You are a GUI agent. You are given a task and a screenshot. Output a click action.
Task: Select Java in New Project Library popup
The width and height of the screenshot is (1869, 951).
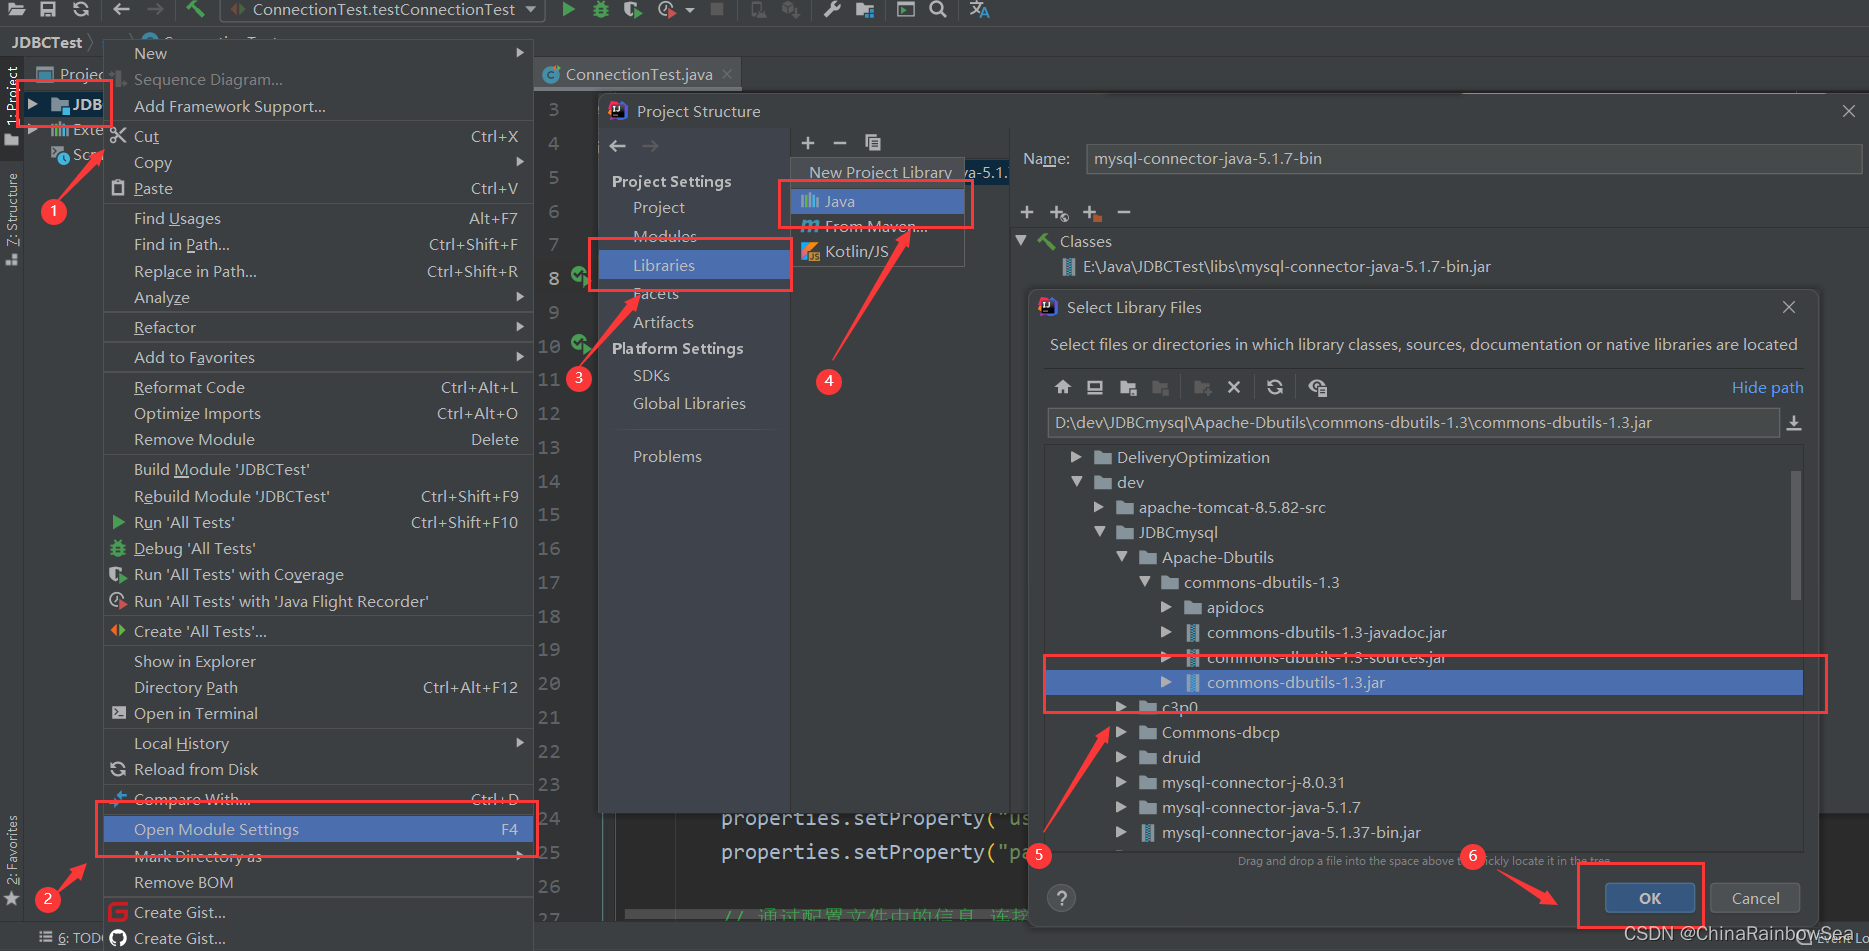pos(877,201)
